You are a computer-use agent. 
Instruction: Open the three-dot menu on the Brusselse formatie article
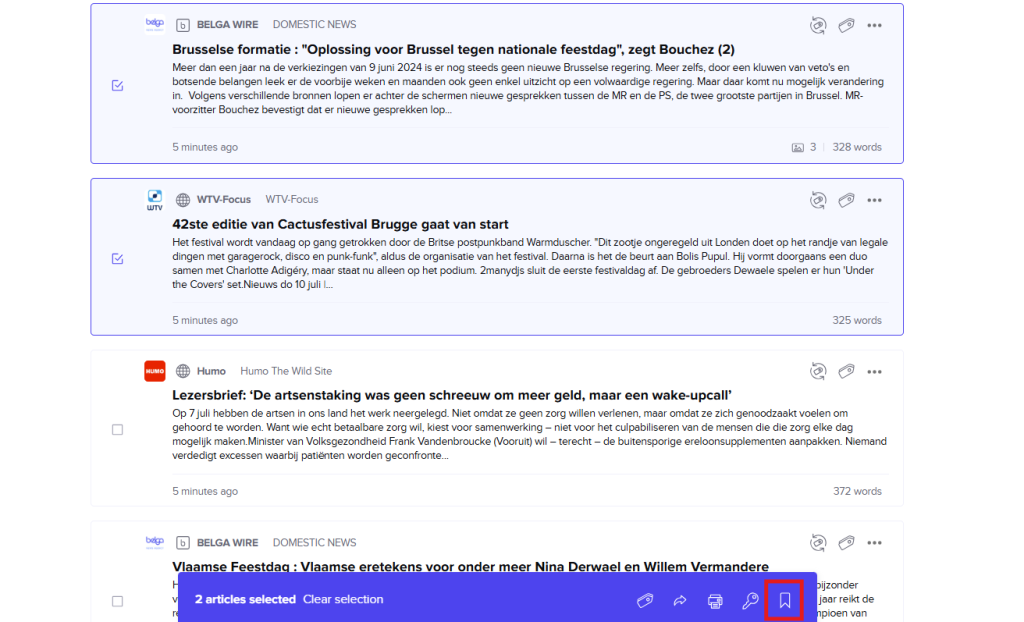point(875,25)
